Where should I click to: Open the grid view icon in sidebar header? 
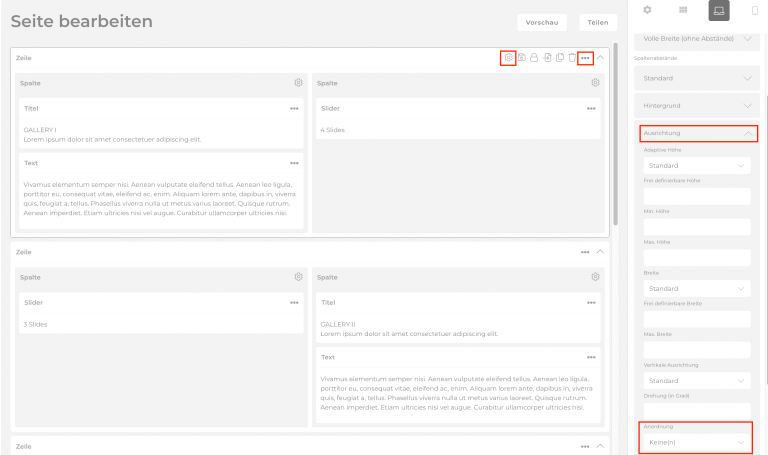pyautogui.click(x=683, y=10)
